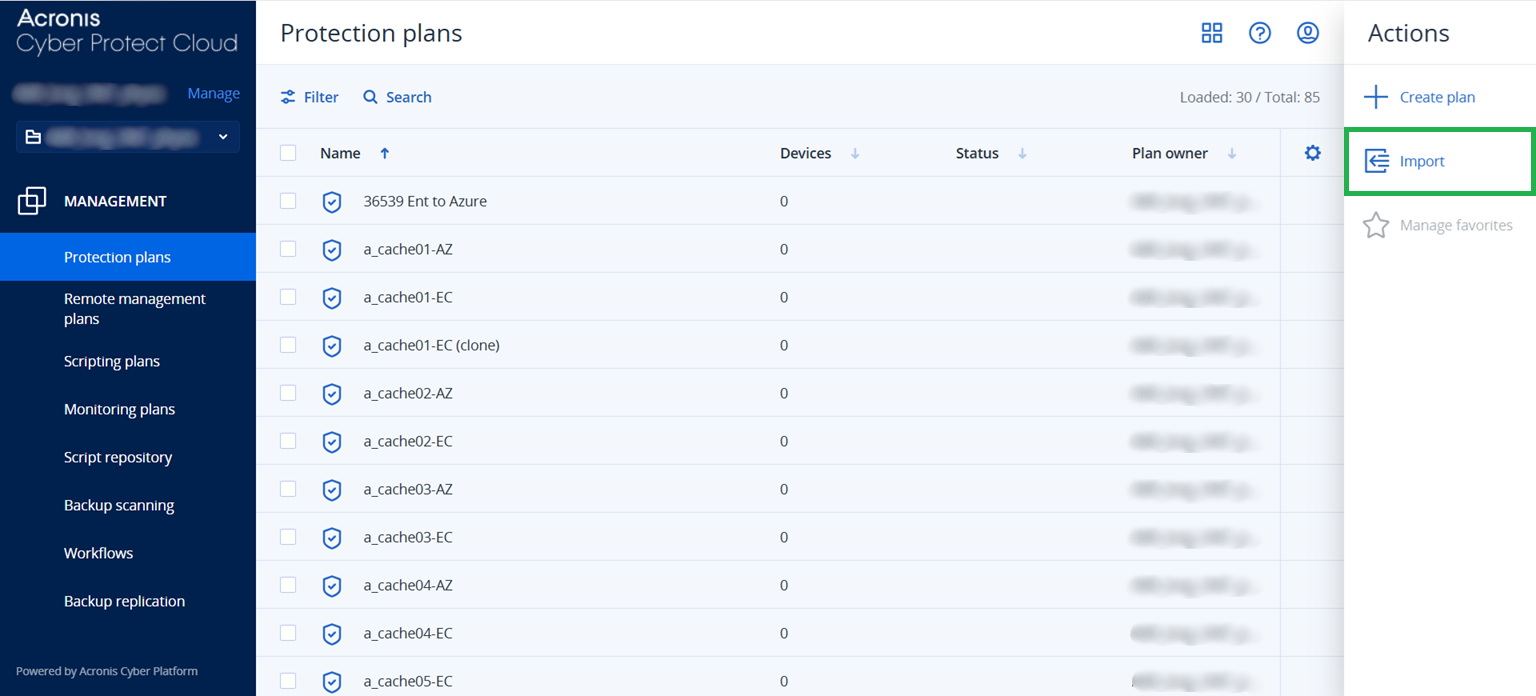Click the Import action text
The height and width of the screenshot is (696, 1536).
pyautogui.click(x=1422, y=161)
